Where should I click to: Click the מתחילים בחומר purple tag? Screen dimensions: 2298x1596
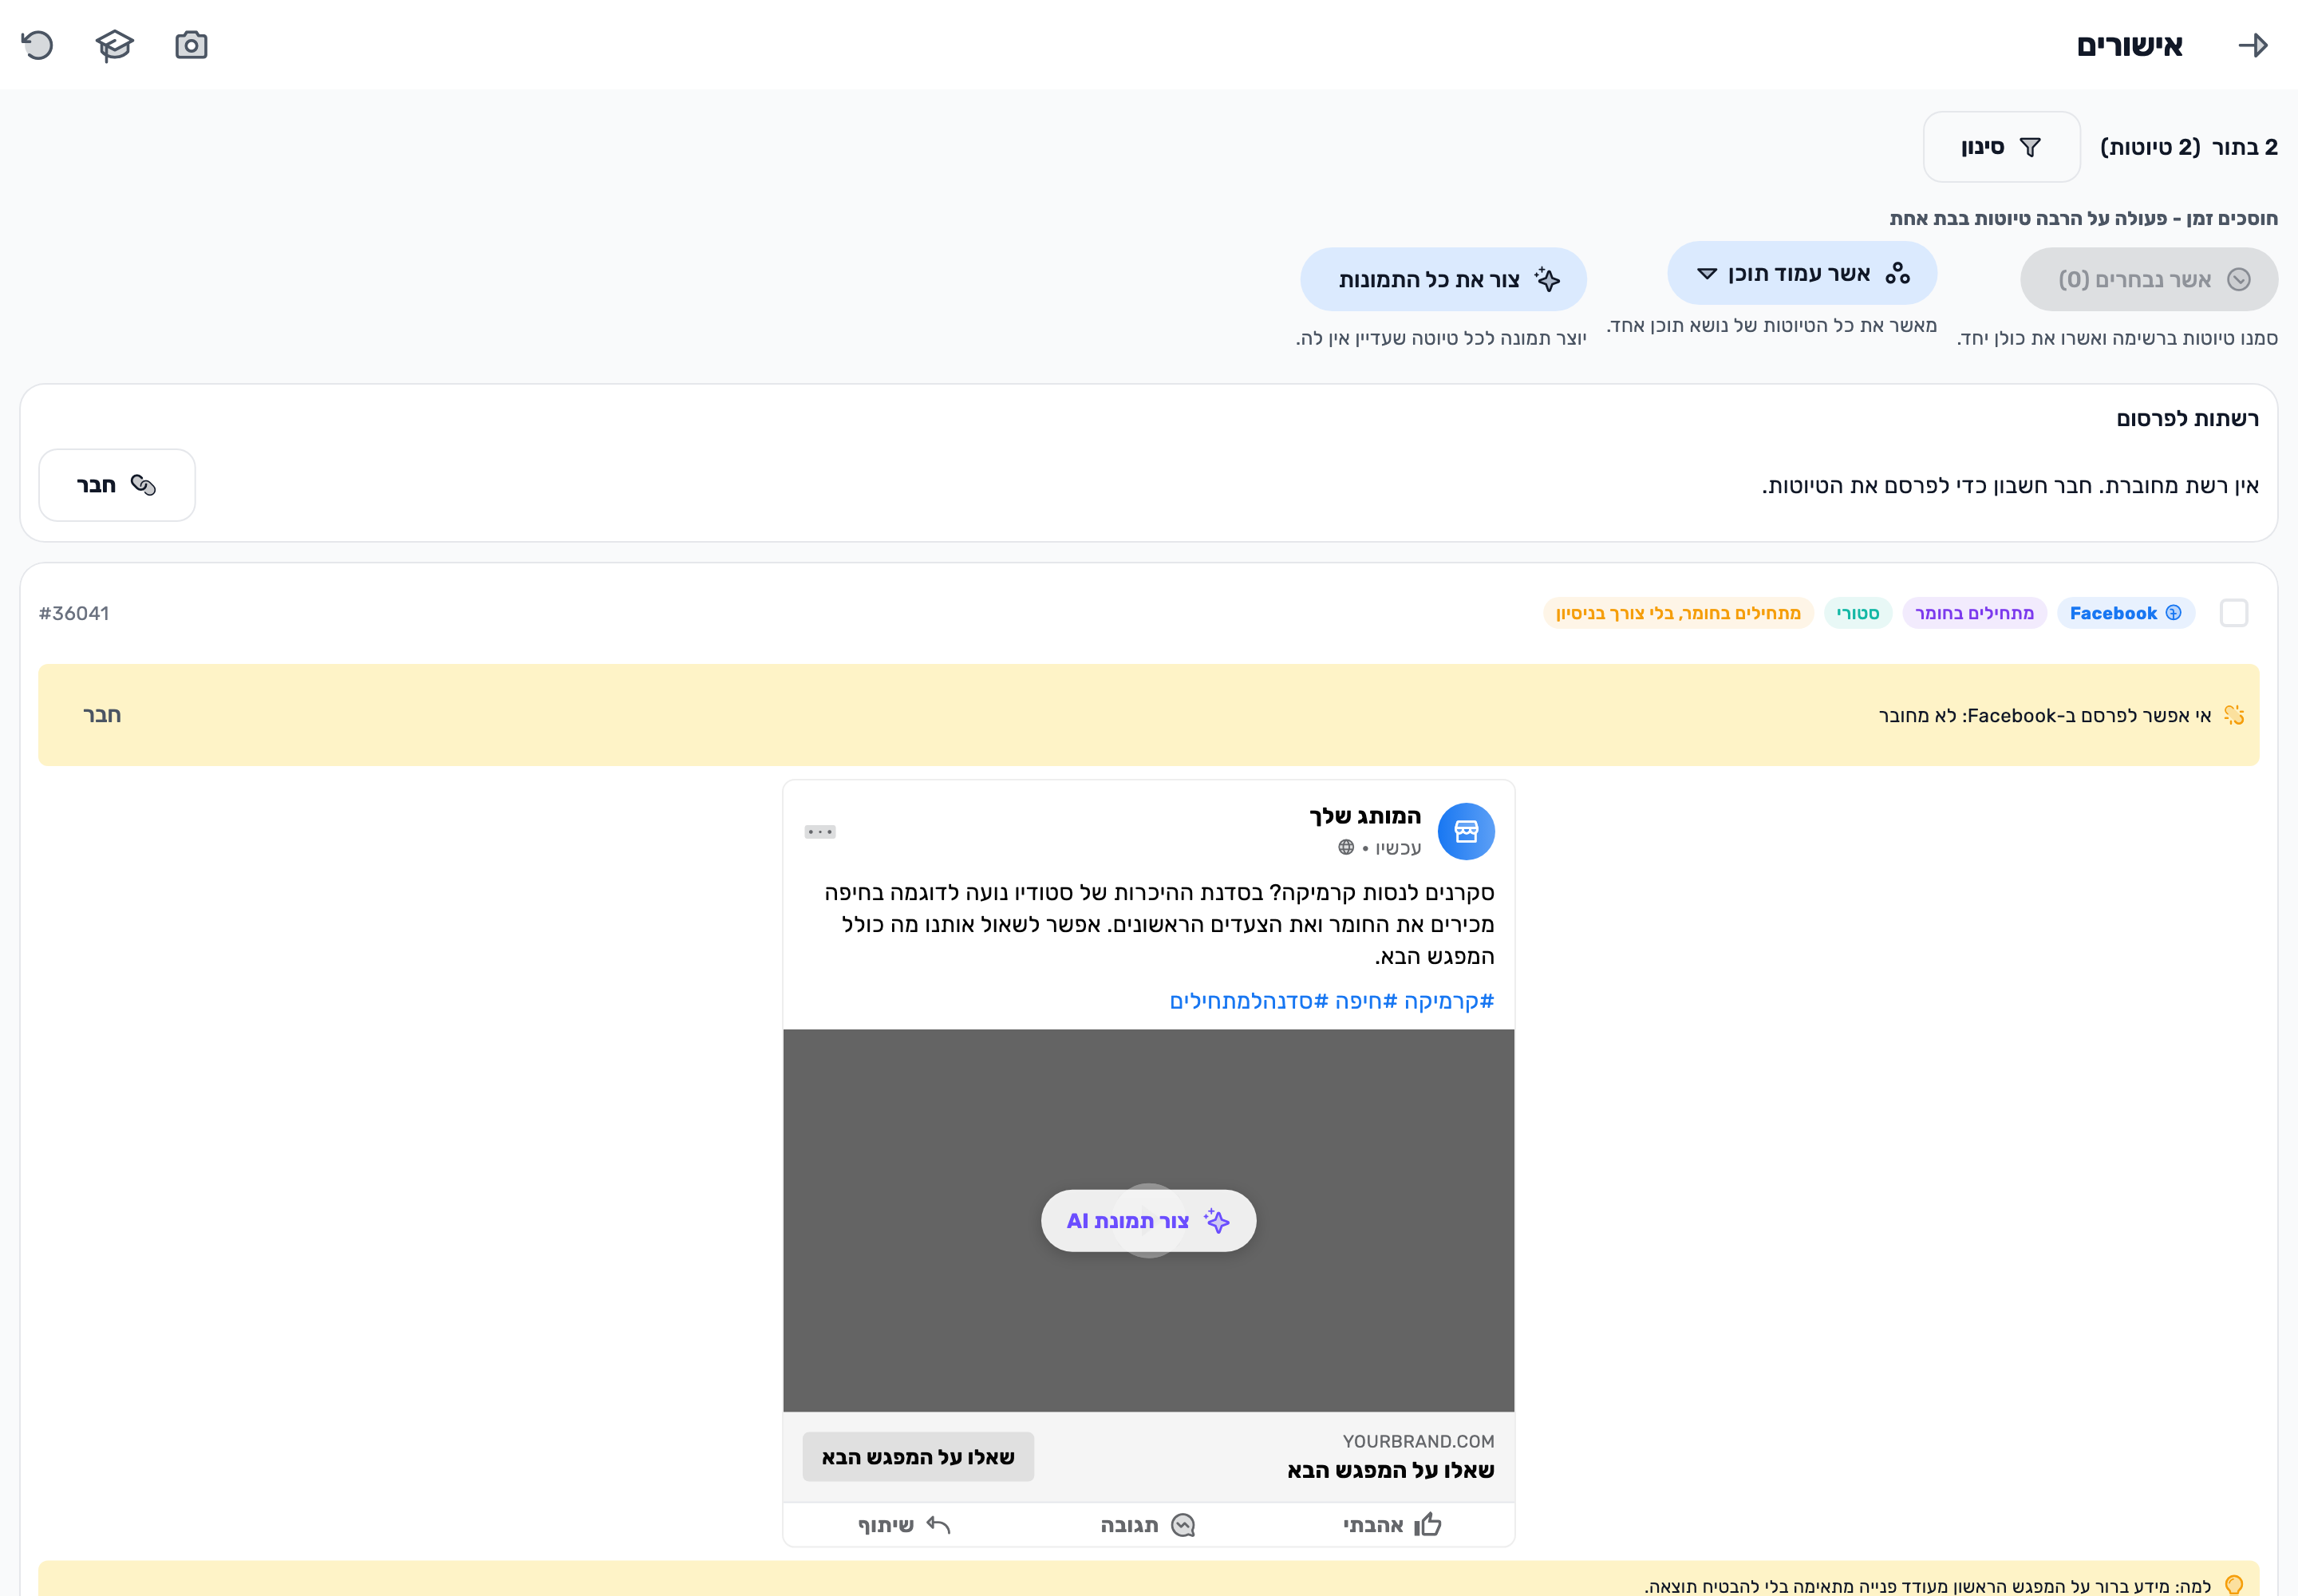tap(1974, 613)
